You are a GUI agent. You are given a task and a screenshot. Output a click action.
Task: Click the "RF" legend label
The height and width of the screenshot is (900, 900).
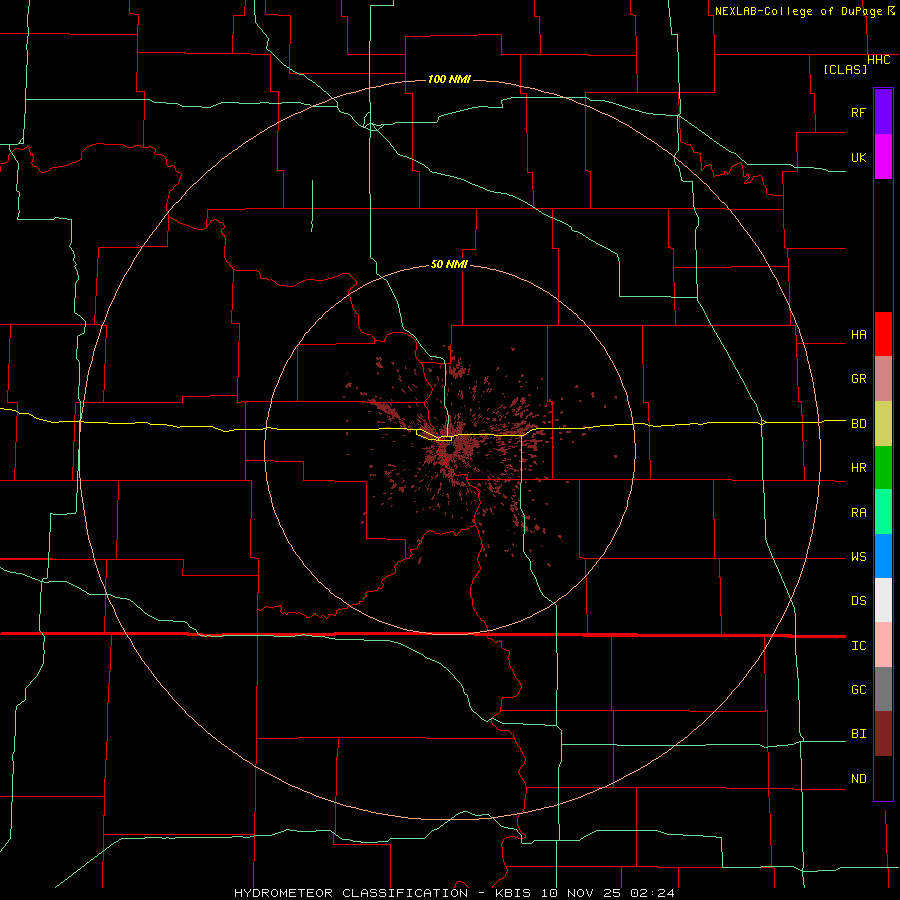pyautogui.click(x=859, y=112)
